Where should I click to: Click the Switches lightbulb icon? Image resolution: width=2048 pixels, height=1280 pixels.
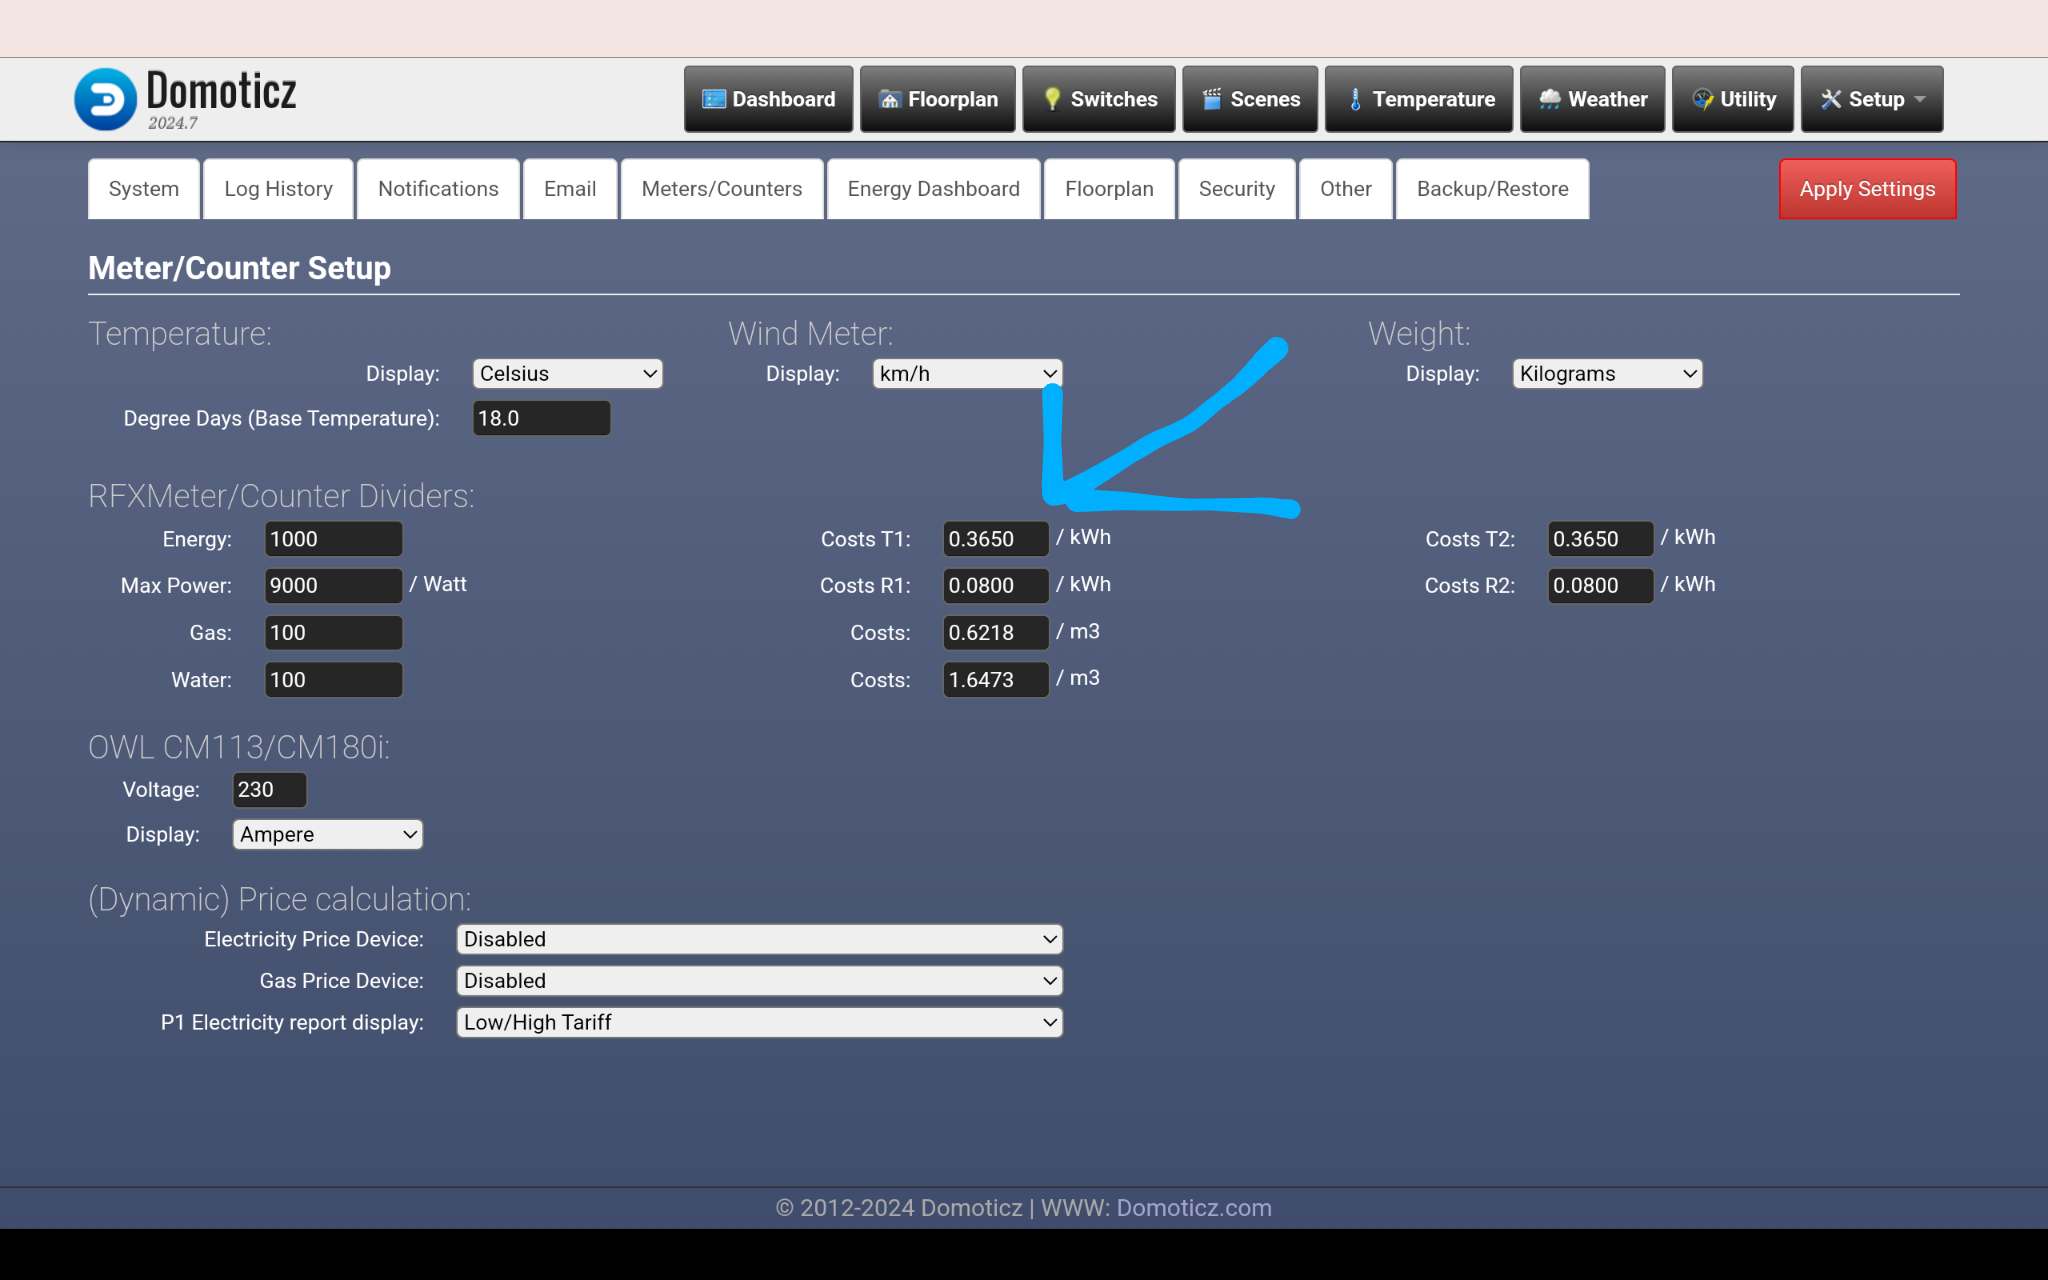[x=1052, y=99]
